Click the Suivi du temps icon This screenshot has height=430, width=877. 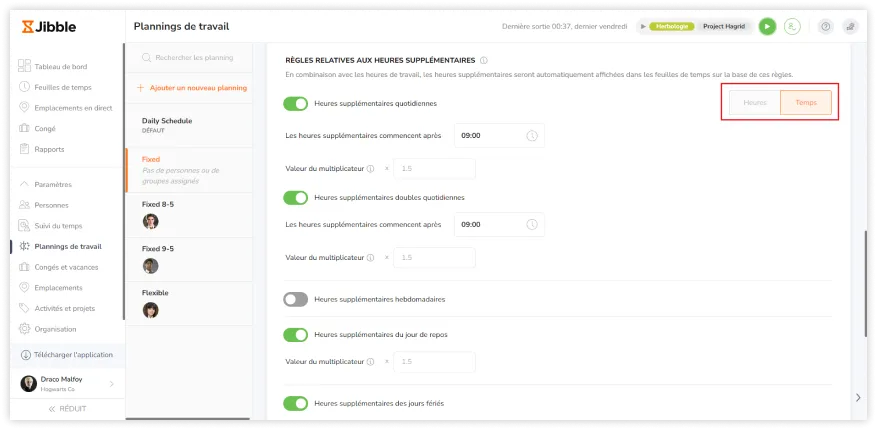tap(24, 226)
